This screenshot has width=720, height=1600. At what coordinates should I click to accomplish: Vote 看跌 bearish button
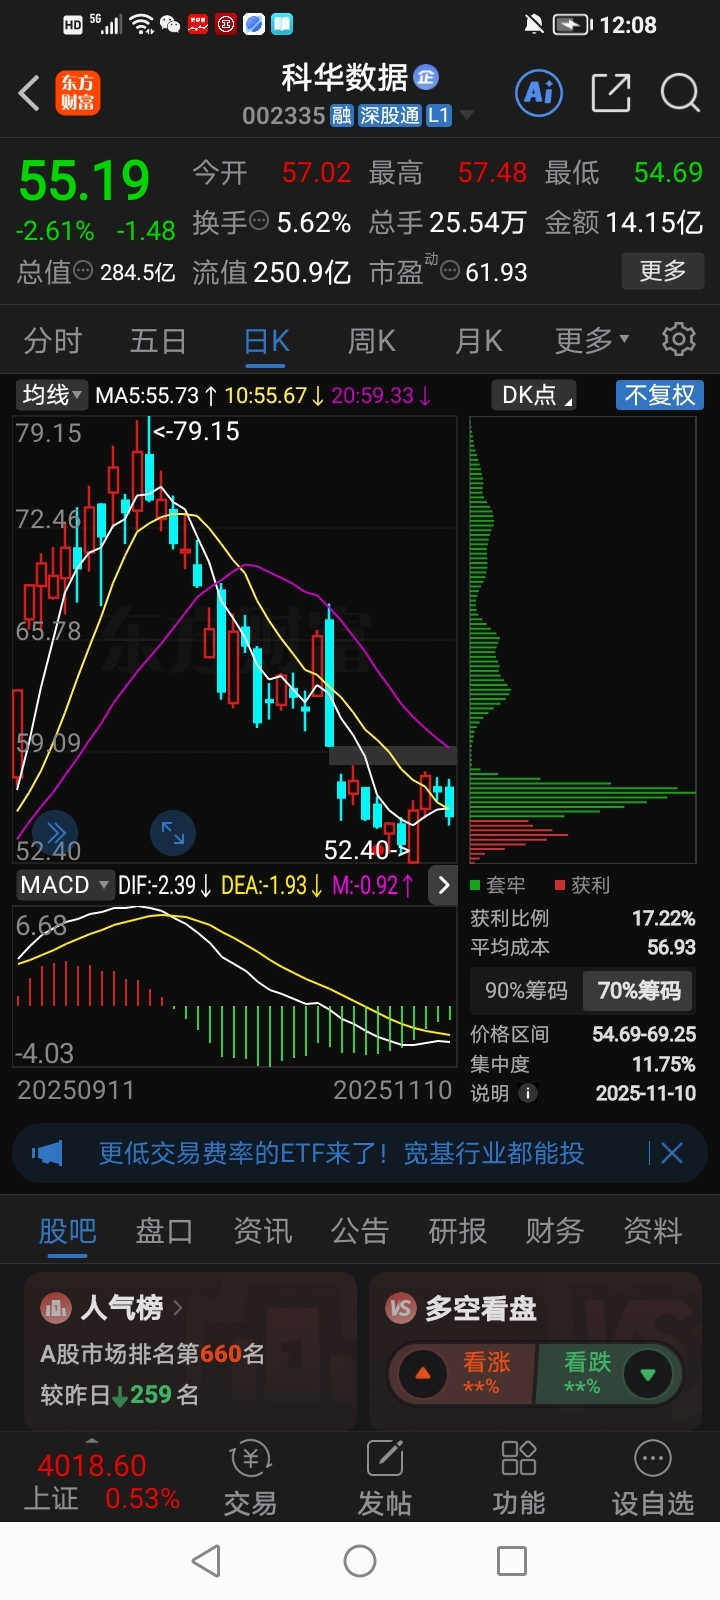coord(610,1374)
